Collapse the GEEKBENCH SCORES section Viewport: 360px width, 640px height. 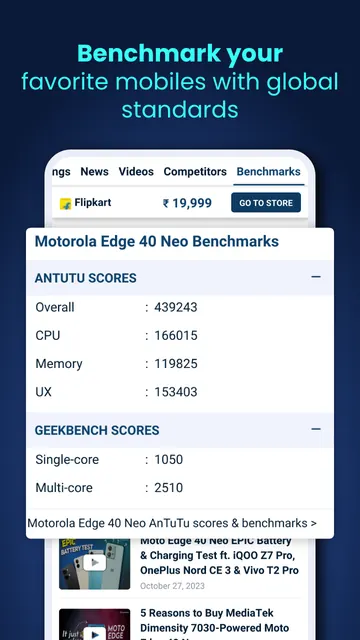pyautogui.click(x=316, y=429)
